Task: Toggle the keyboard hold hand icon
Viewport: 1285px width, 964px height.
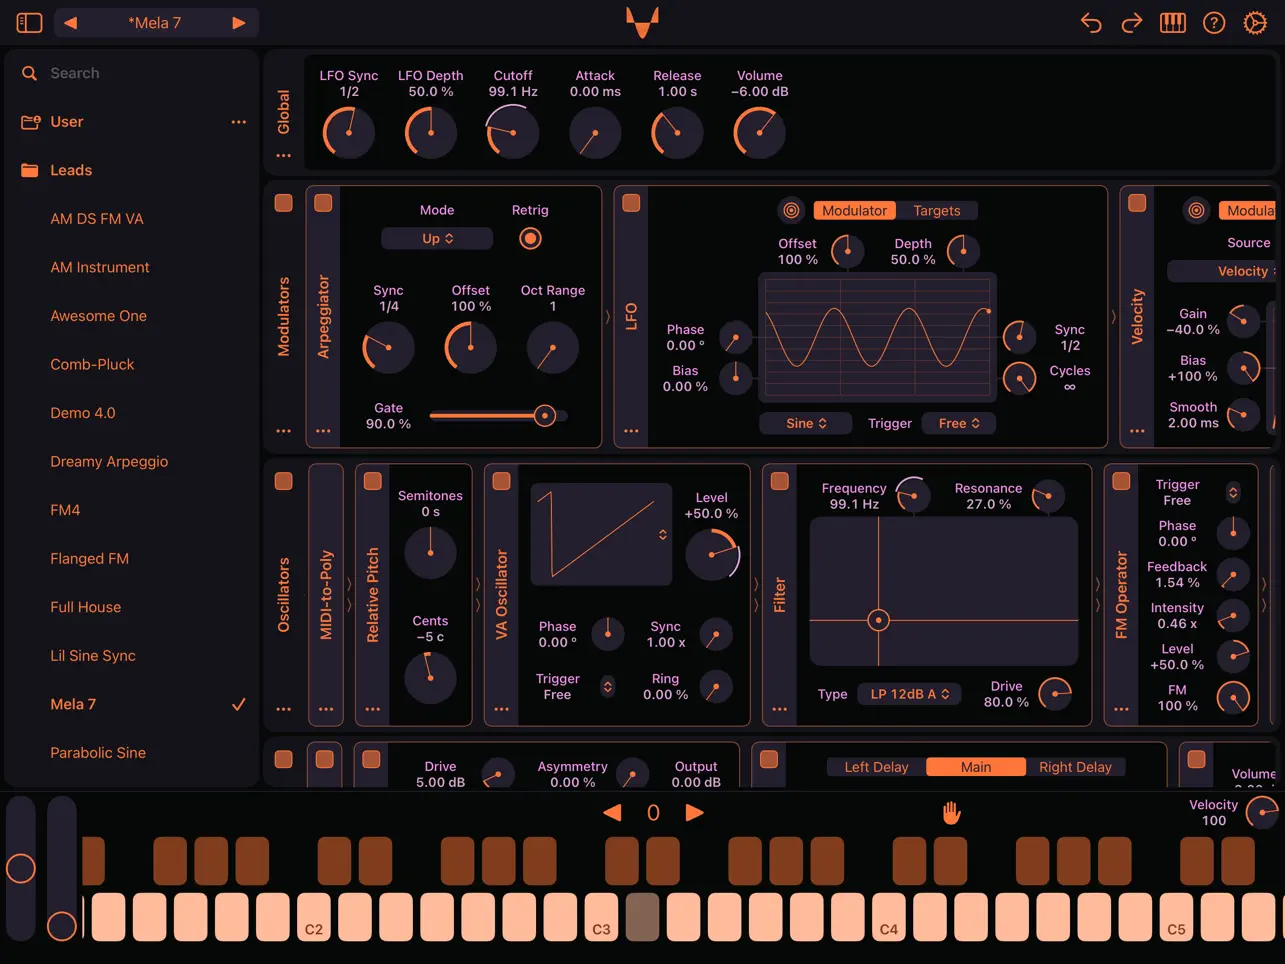Action: (951, 813)
